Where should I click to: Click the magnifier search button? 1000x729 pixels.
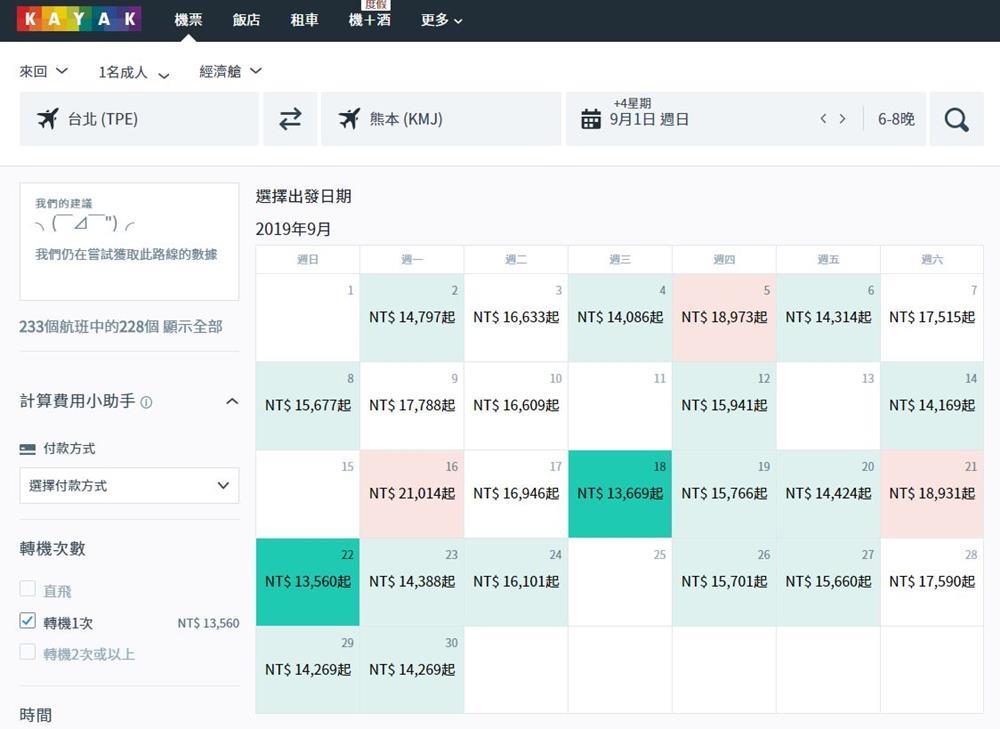(956, 119)
